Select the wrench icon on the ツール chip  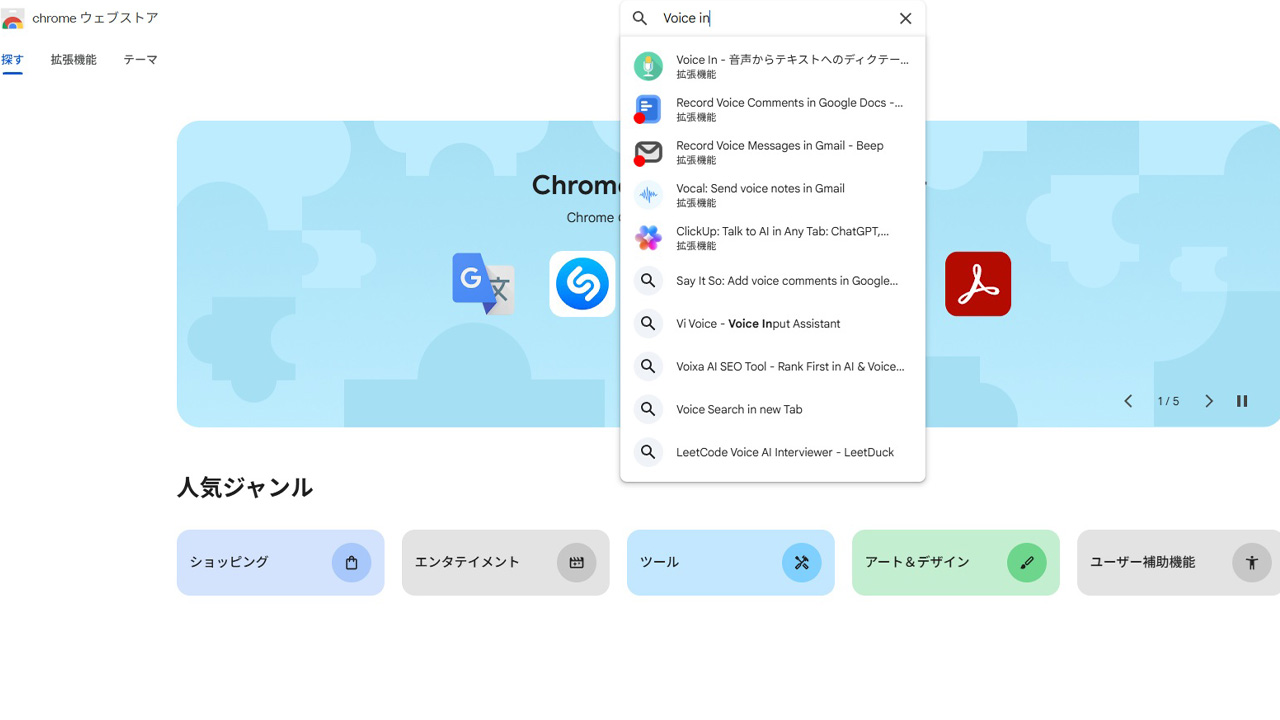click(x=801, y=562)
